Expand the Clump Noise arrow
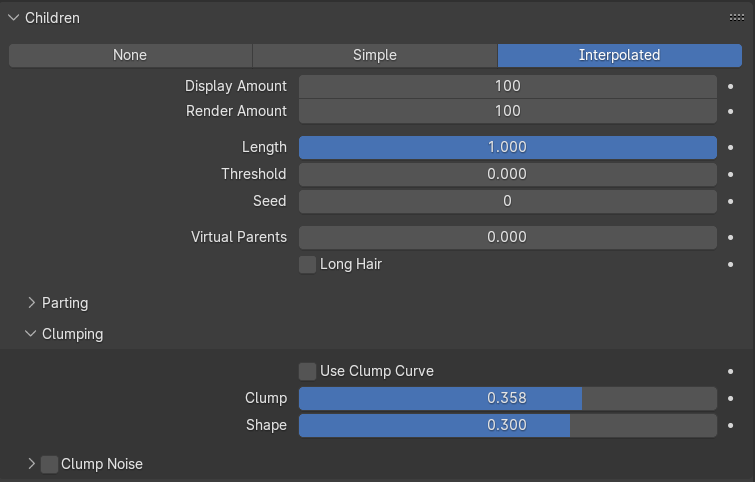The width and height of the screenshot is (755, 482). [x=31, y=464]
